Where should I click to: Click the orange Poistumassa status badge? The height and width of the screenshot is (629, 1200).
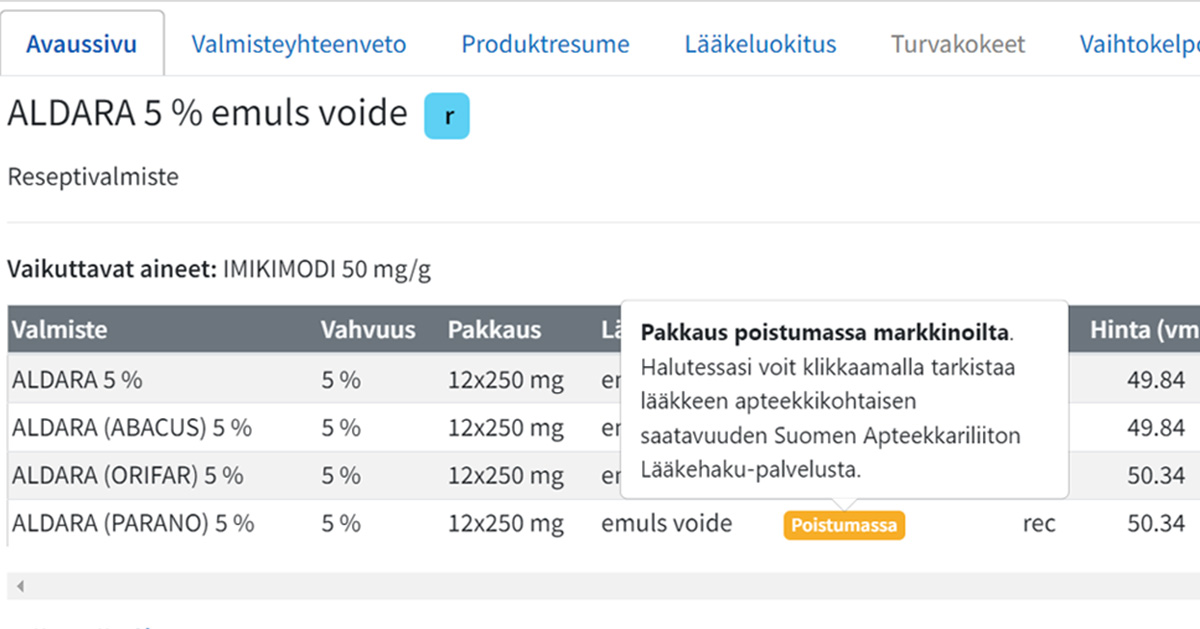844,525
